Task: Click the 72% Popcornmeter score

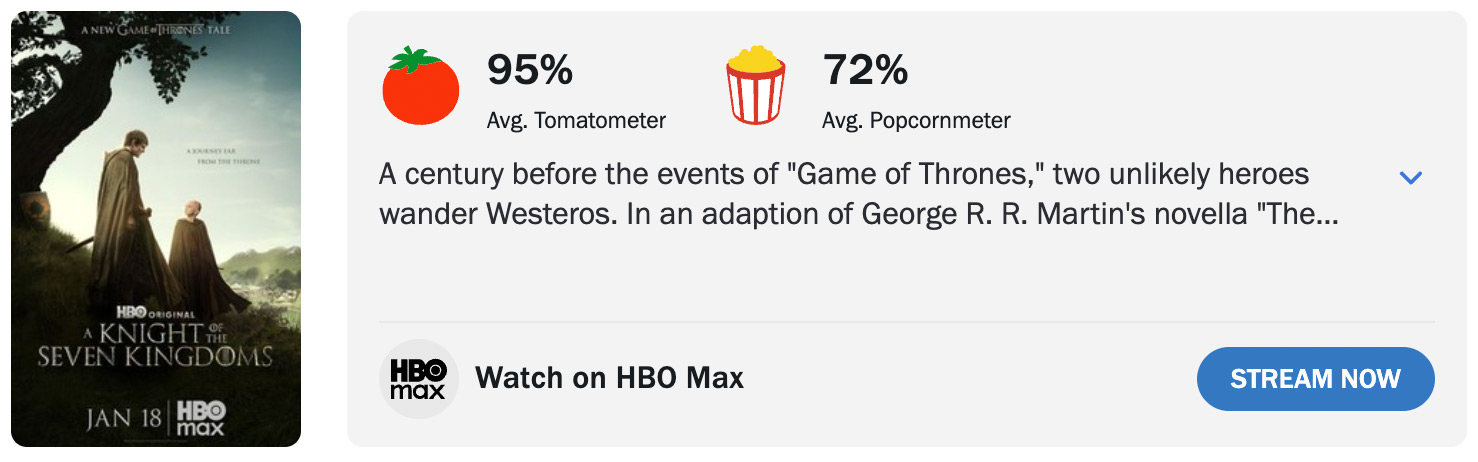Action: point(865,70)
